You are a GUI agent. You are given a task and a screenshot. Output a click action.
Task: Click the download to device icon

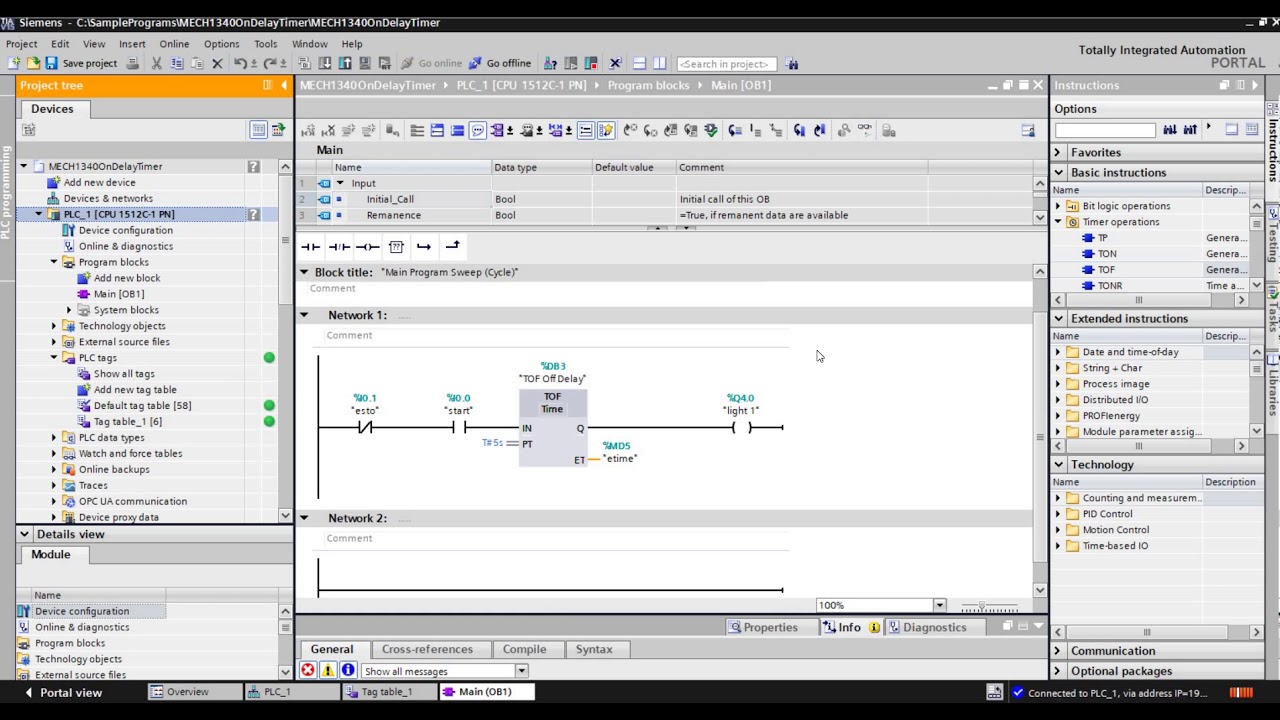(x=325, y=63)
